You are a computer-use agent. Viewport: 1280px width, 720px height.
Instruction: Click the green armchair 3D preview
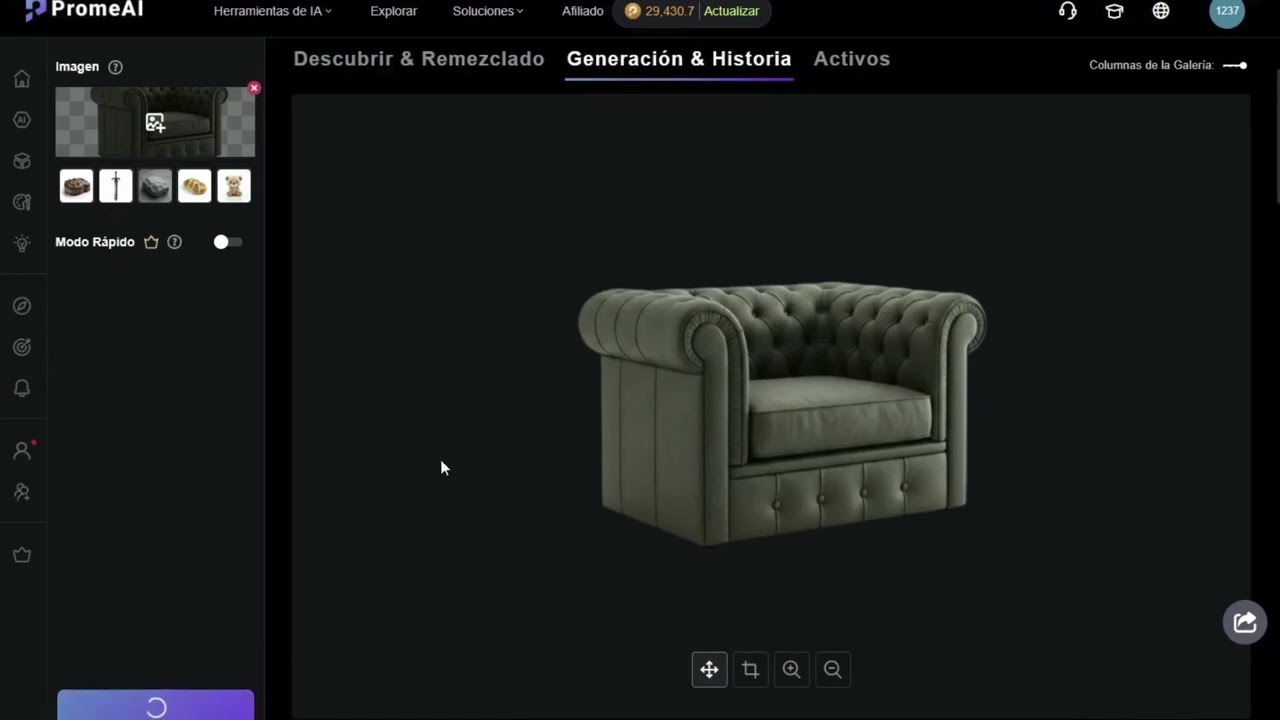tap(781, 414)
